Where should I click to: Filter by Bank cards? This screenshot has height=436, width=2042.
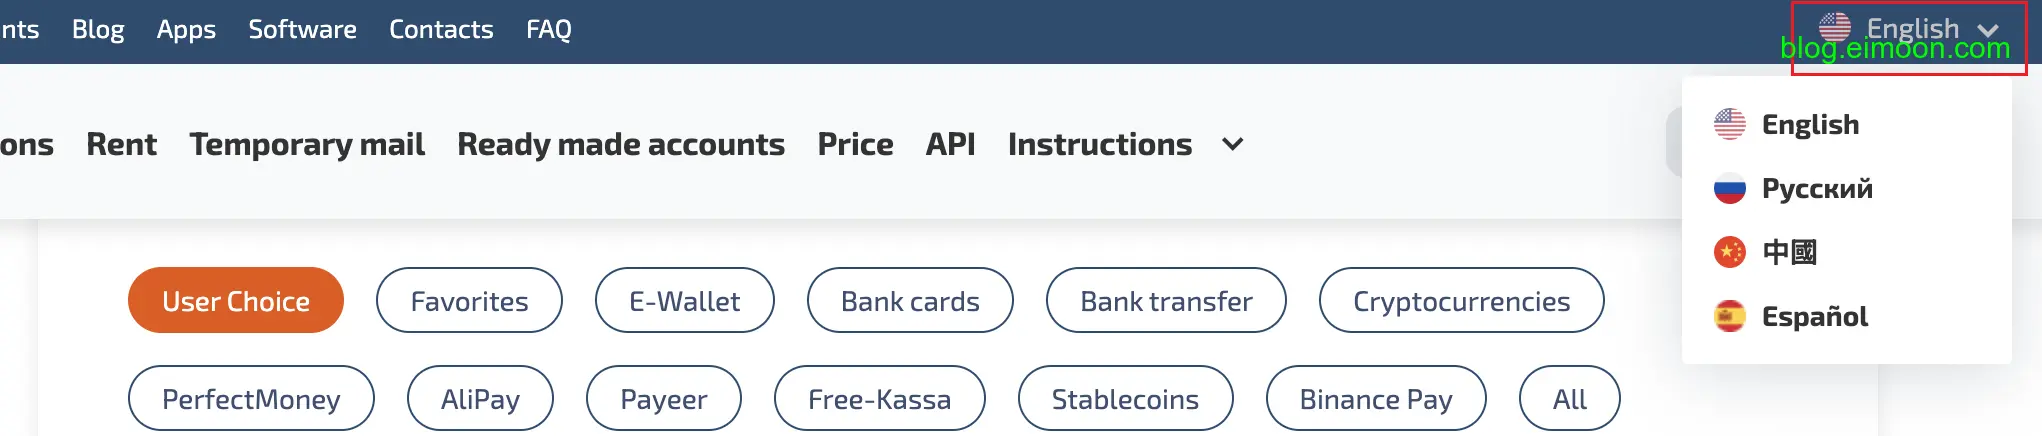pos(910,301)
